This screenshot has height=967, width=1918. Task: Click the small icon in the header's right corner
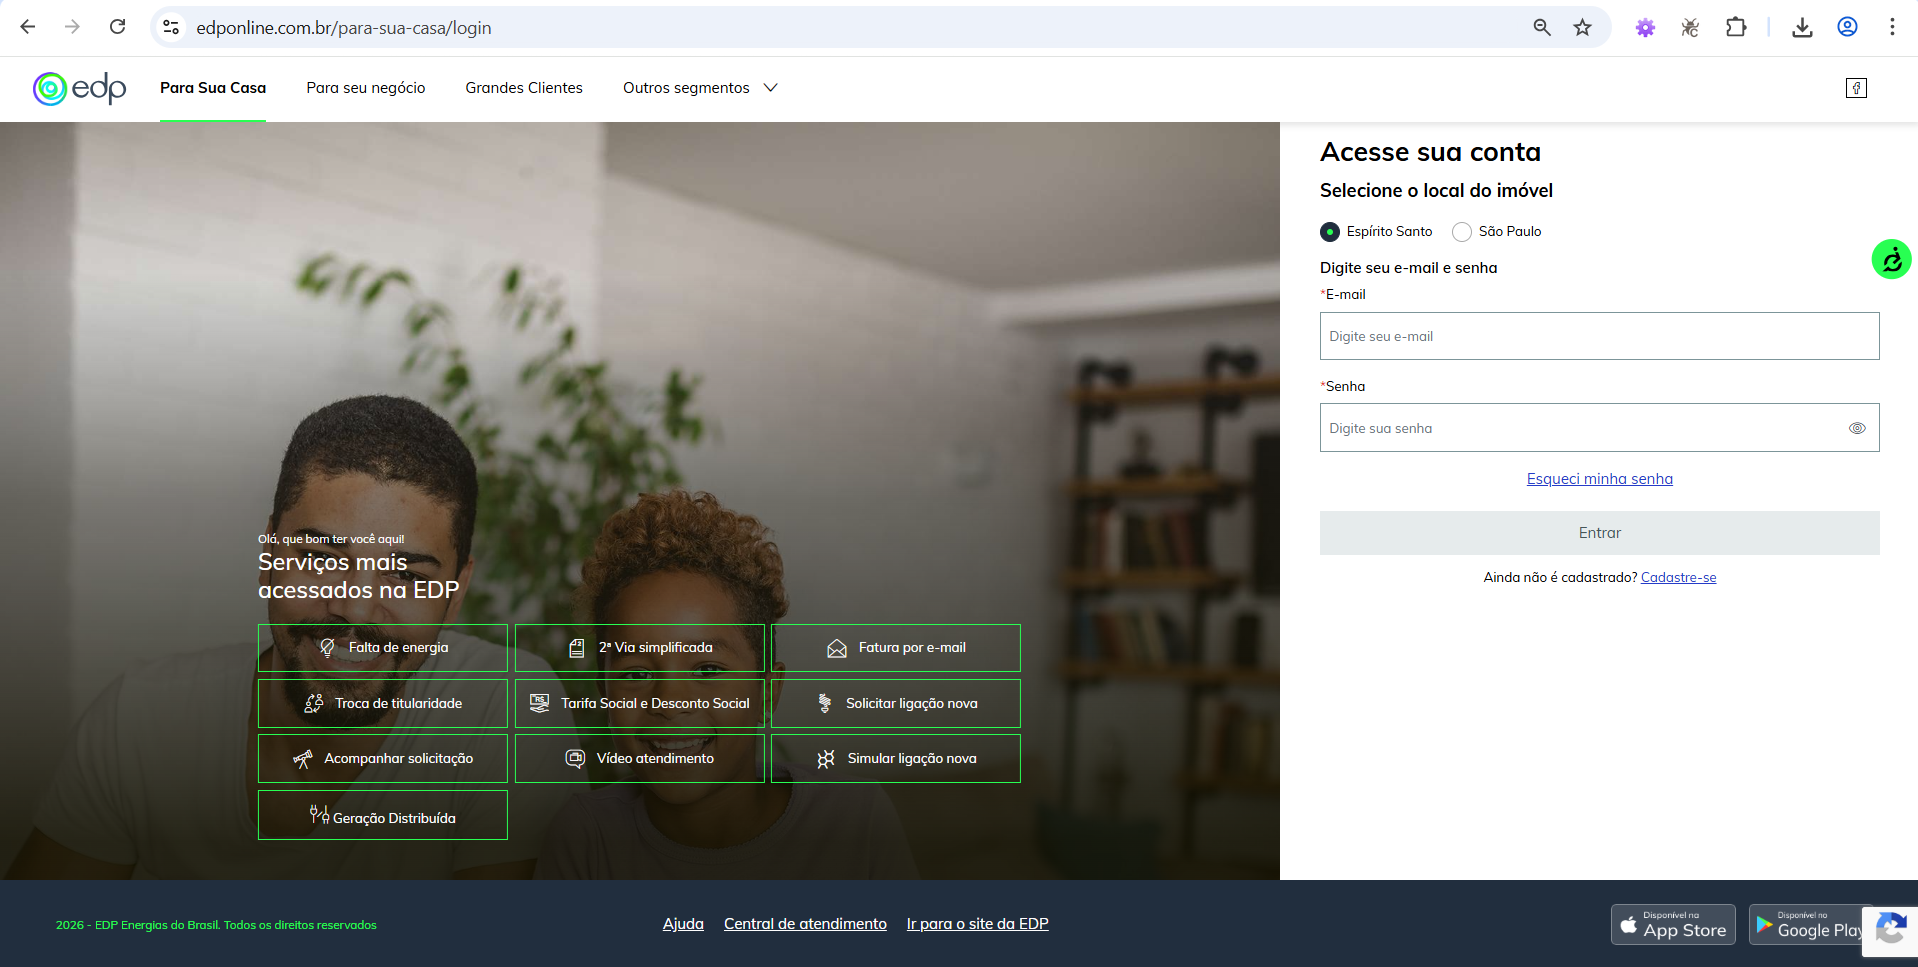1855,88
